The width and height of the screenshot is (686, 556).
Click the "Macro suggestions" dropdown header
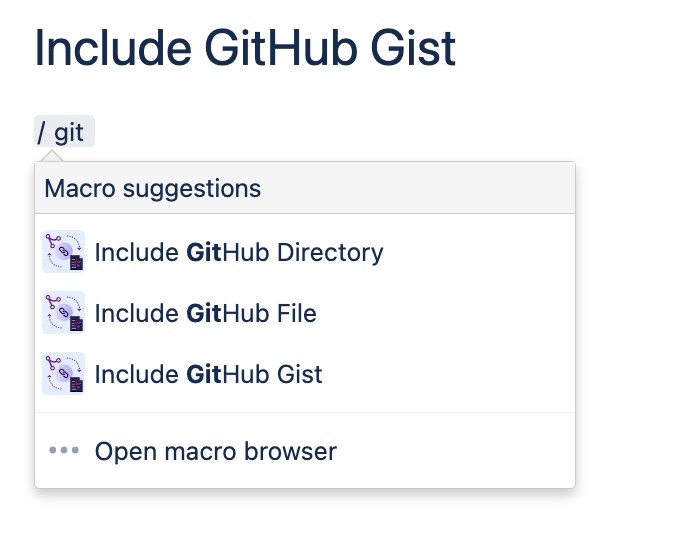click(x=152, y=188)
